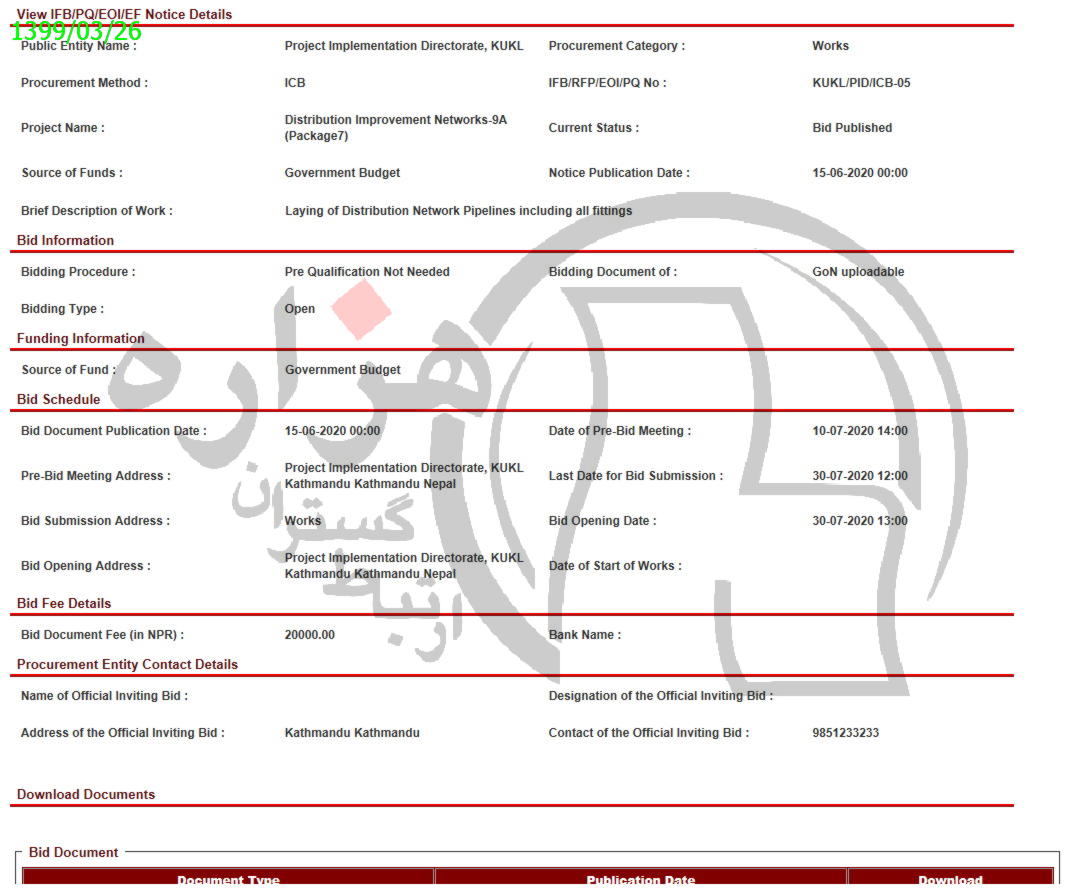Click the KUKL/PID/ICB-05 reference number
The height and width of the screenshot is (888, 1075).
pyautogui.click(x=861, y=83)
